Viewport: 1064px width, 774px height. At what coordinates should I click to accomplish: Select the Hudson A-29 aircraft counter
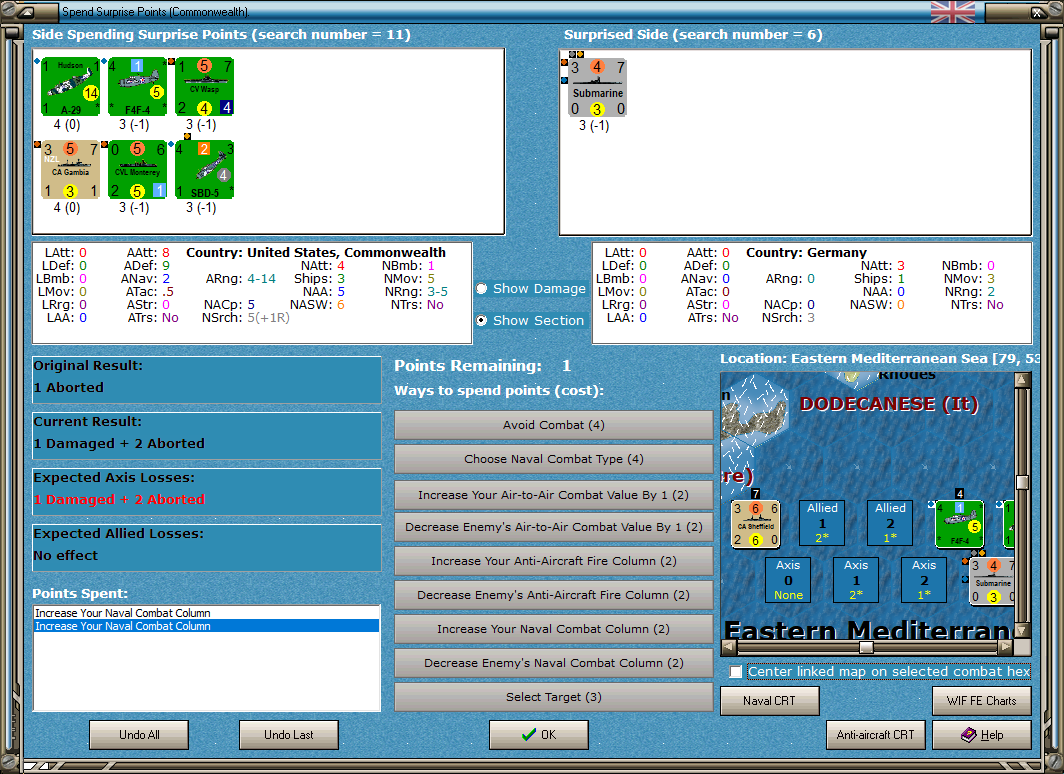71,87
